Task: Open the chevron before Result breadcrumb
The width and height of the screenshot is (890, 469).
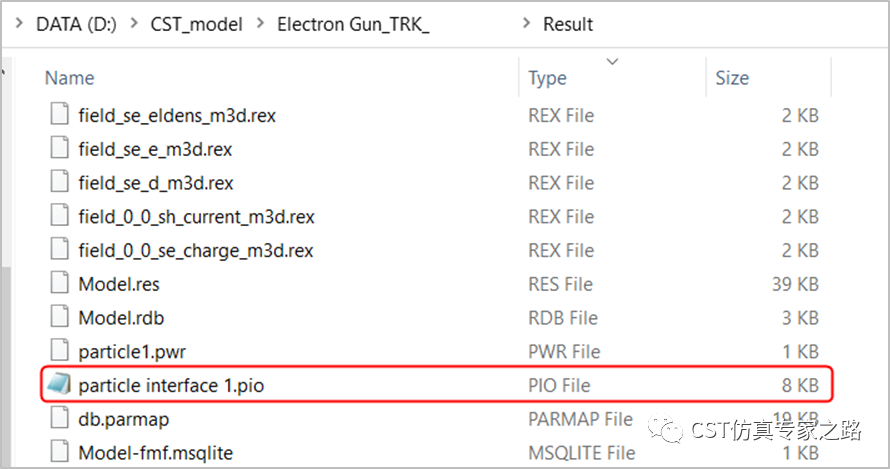Action: pyautogui.click(x=526, y=23)
